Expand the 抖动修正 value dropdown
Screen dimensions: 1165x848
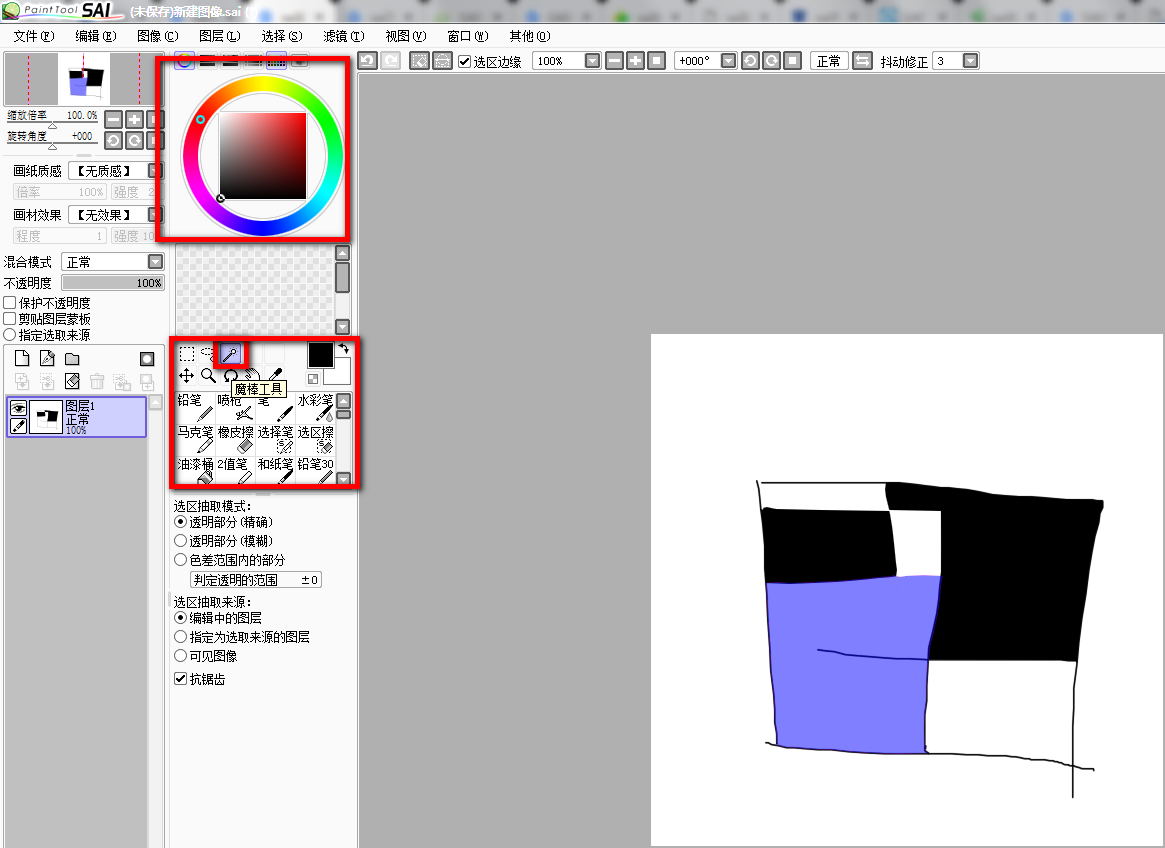click(x=969, y=61)
